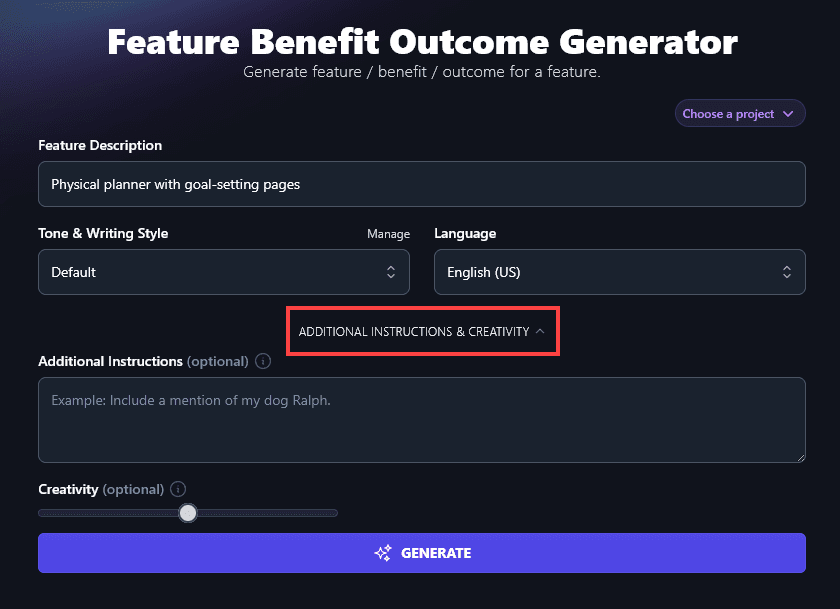Screen dimensions: 840x609
Task: Open the Choose a project dropdown
Action: point(740,113)
